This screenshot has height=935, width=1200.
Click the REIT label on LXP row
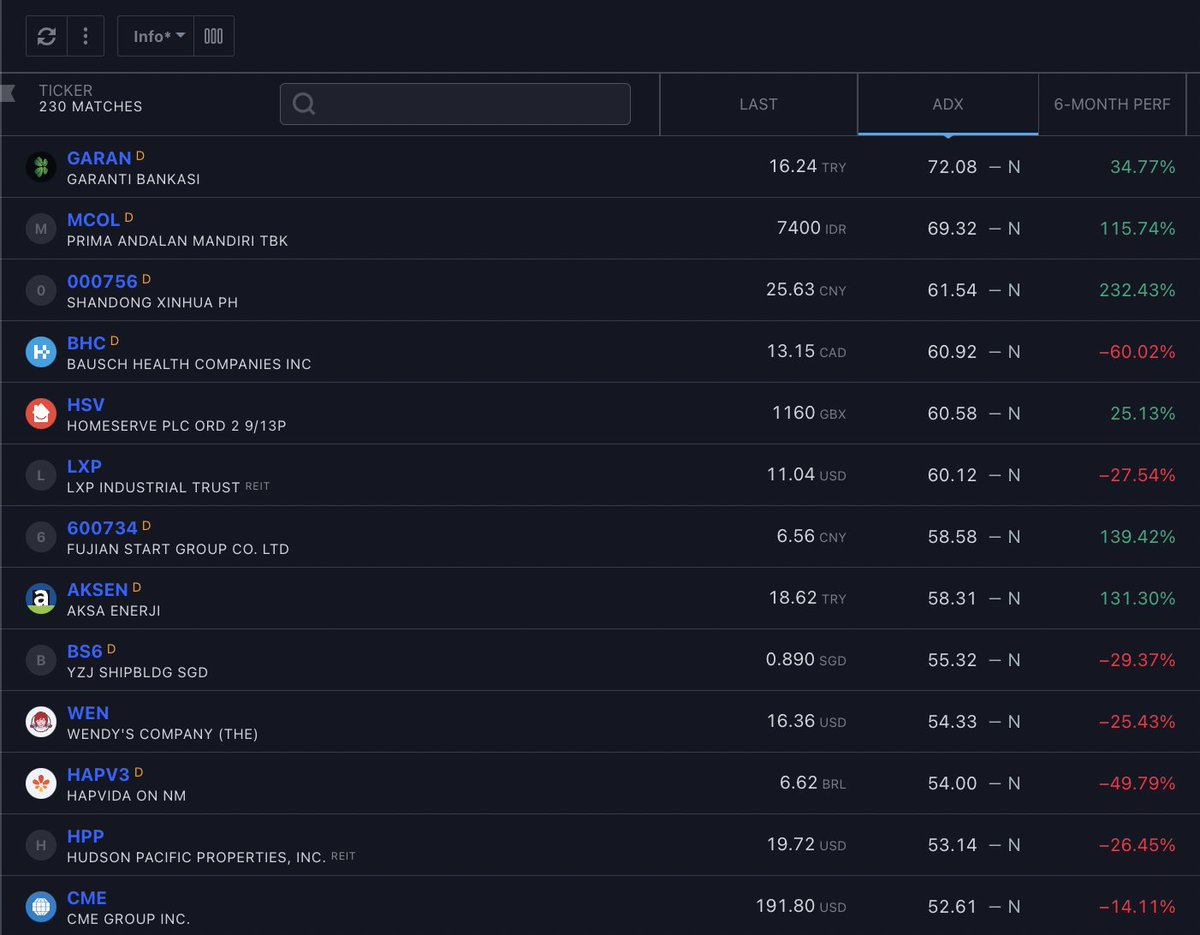click(258, 487)
